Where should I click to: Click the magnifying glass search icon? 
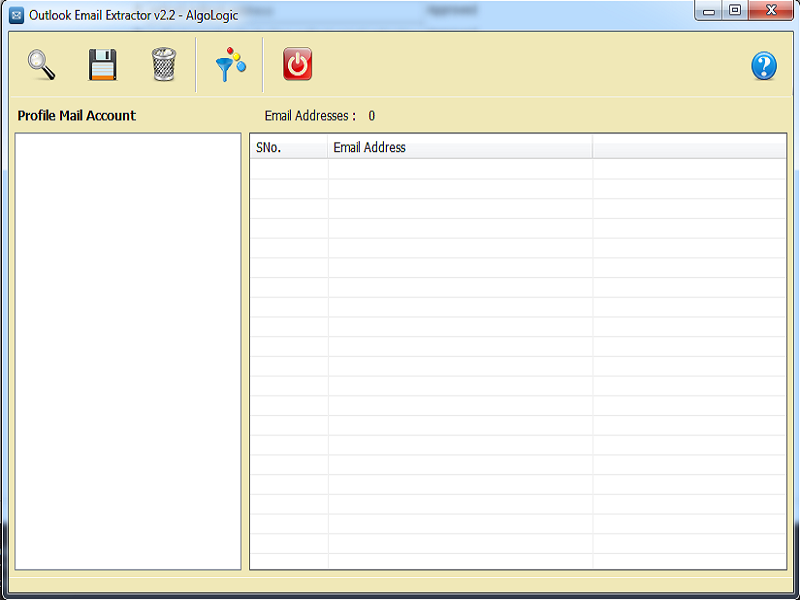[41, 64]
